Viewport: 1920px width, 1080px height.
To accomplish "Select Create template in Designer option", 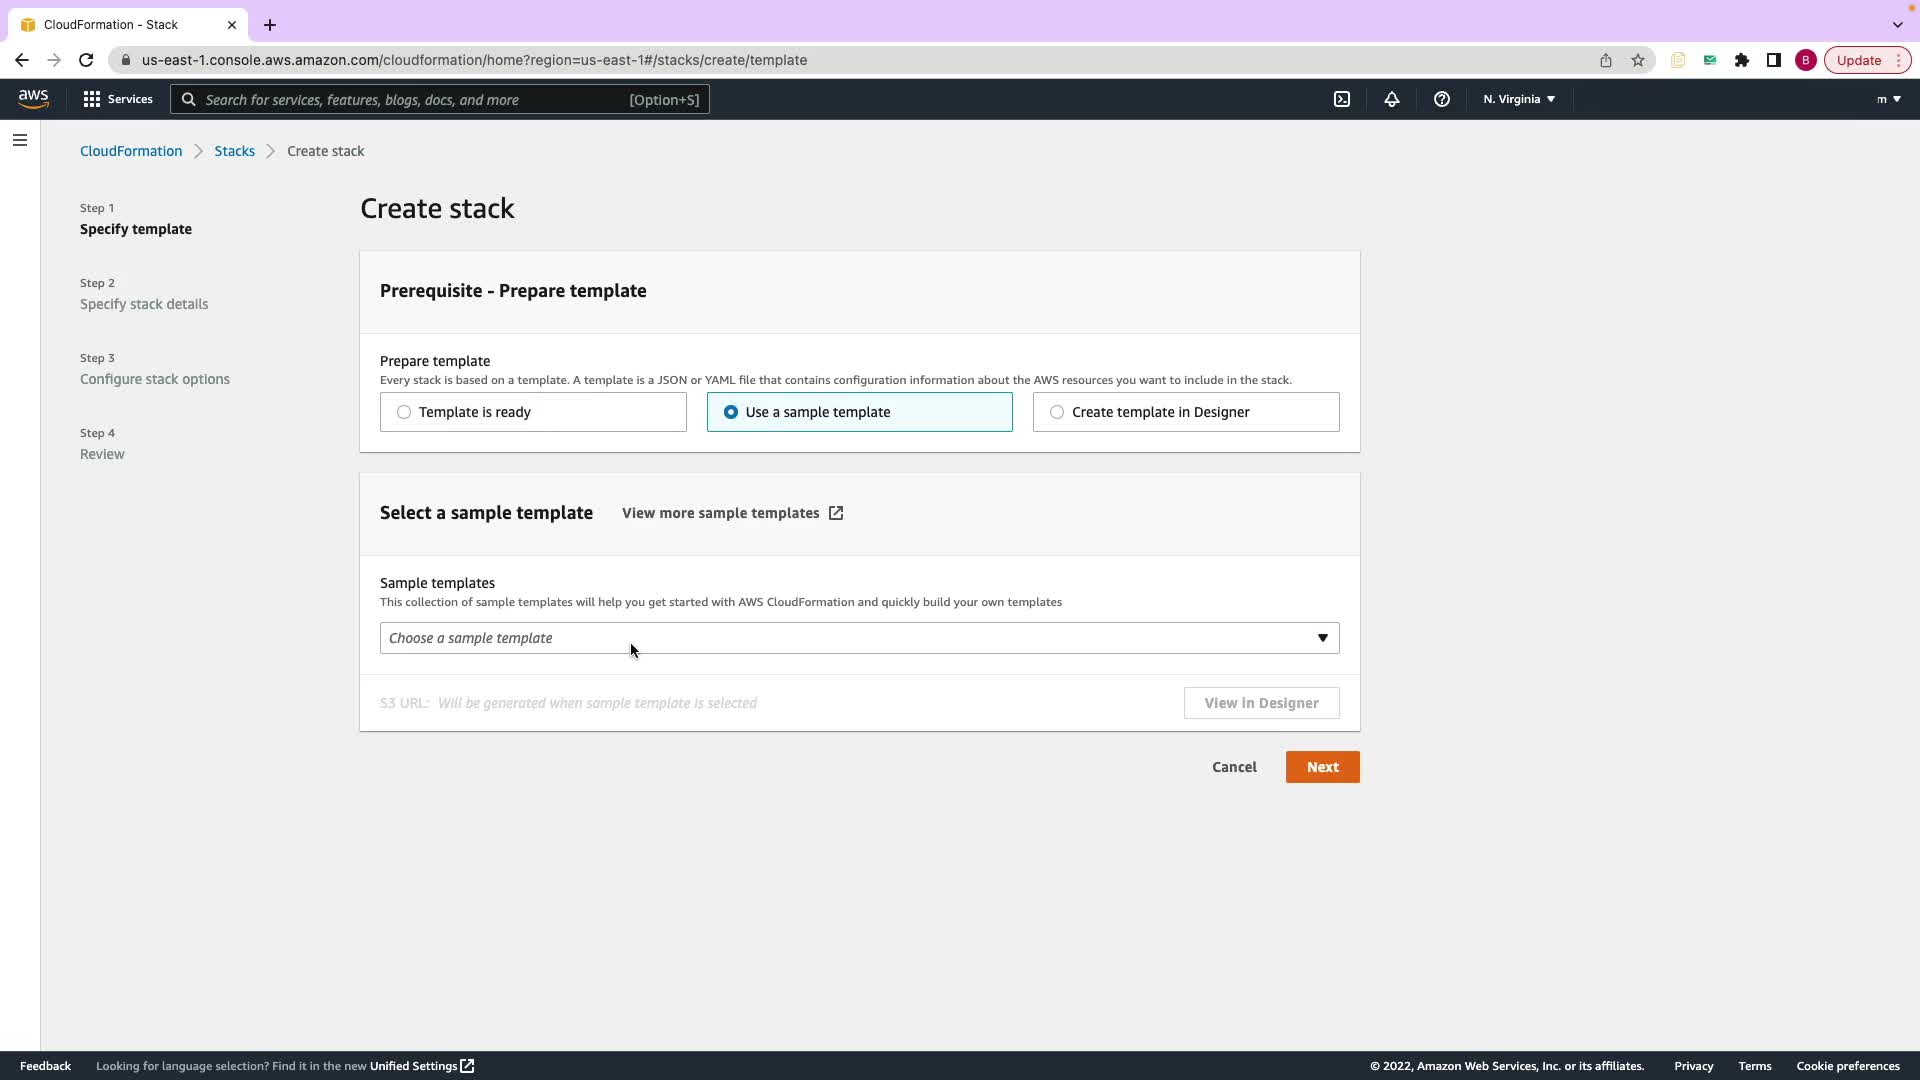I will tap(1057, 412).
